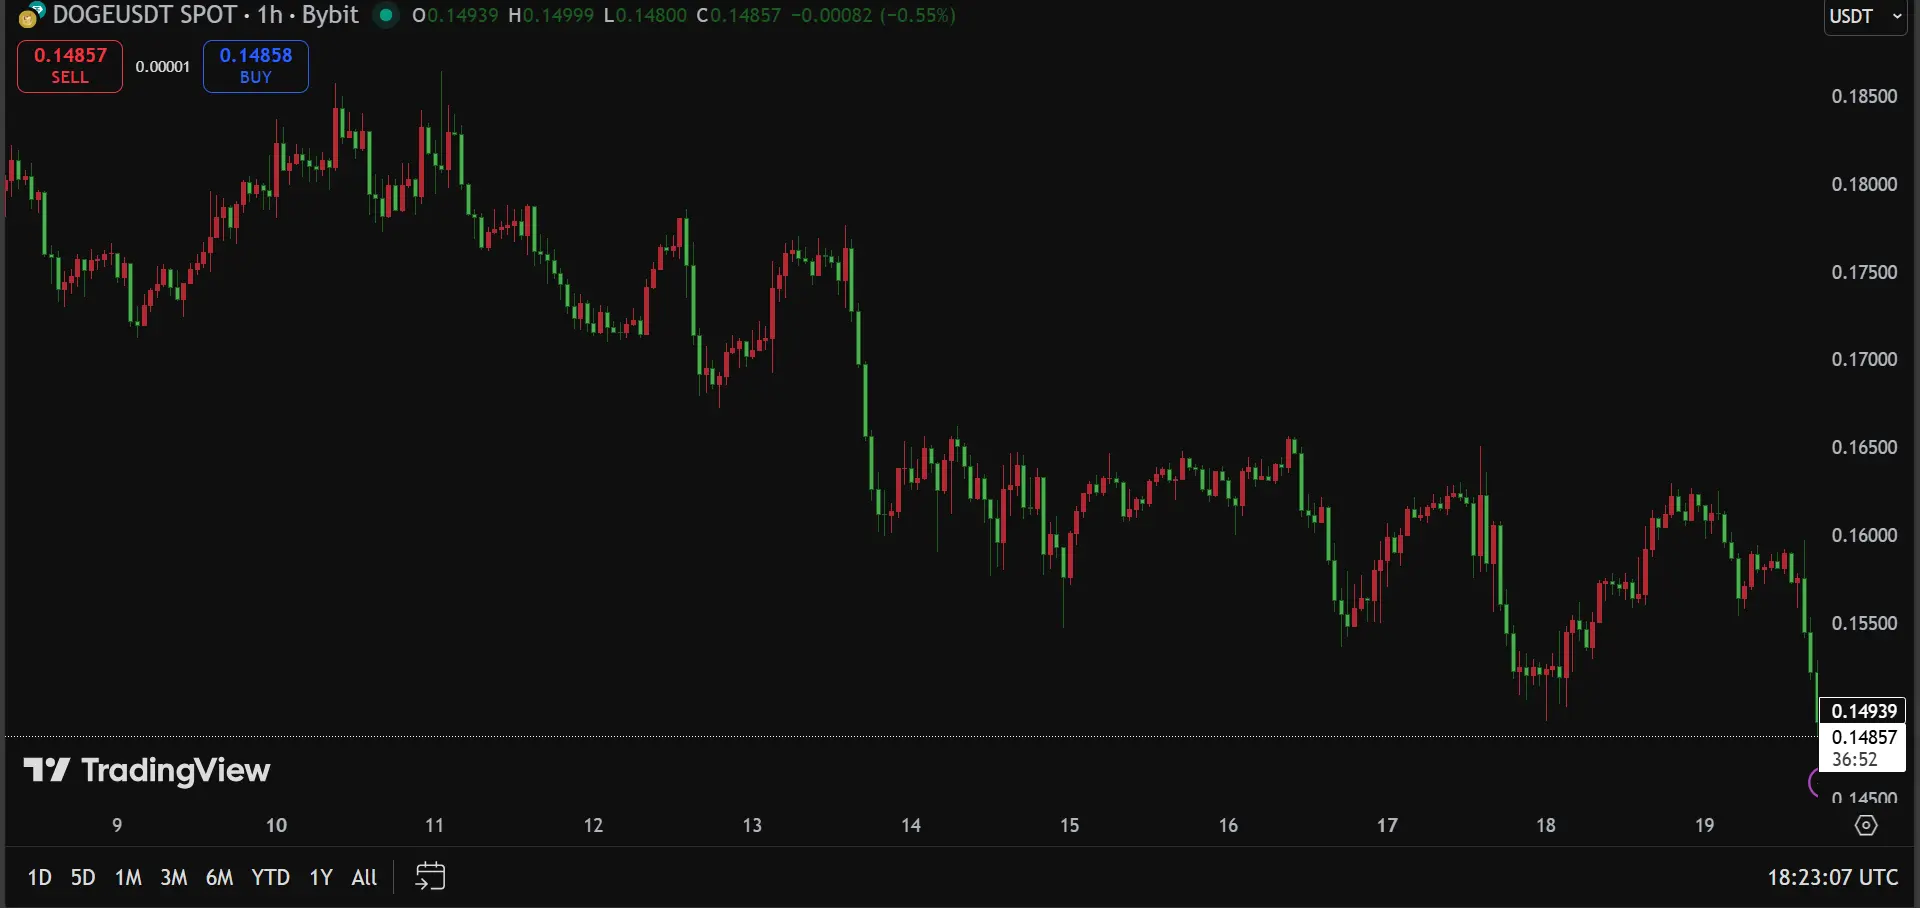Screen dimensions: 1920x908
Task: Click date 9 on time axis
Action: pos(117,825)
